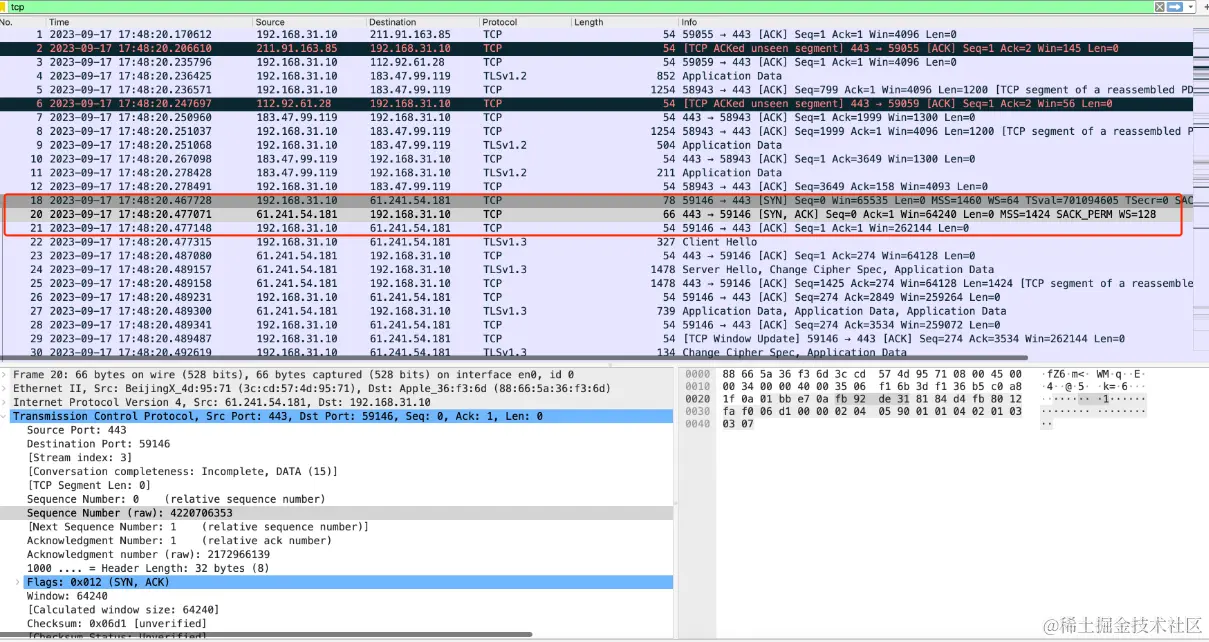Sort packets by the Time column
The height and width of the screenshot is (642, 1209).
(149, 22)
